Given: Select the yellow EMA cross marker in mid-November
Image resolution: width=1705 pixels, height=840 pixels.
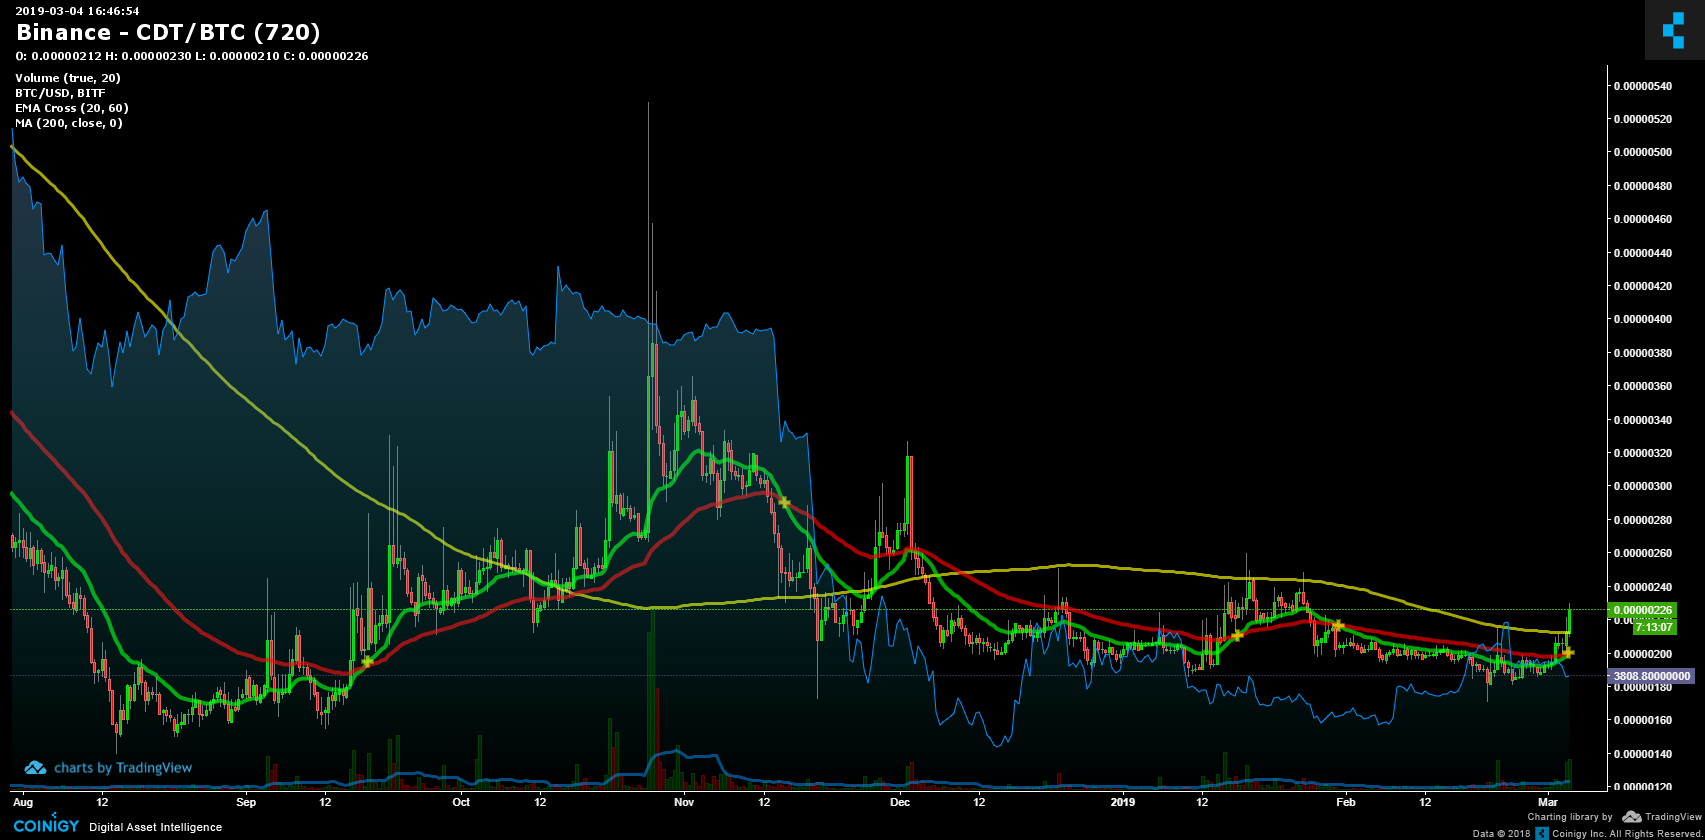Looking at the screenshot, I should 785,503.
